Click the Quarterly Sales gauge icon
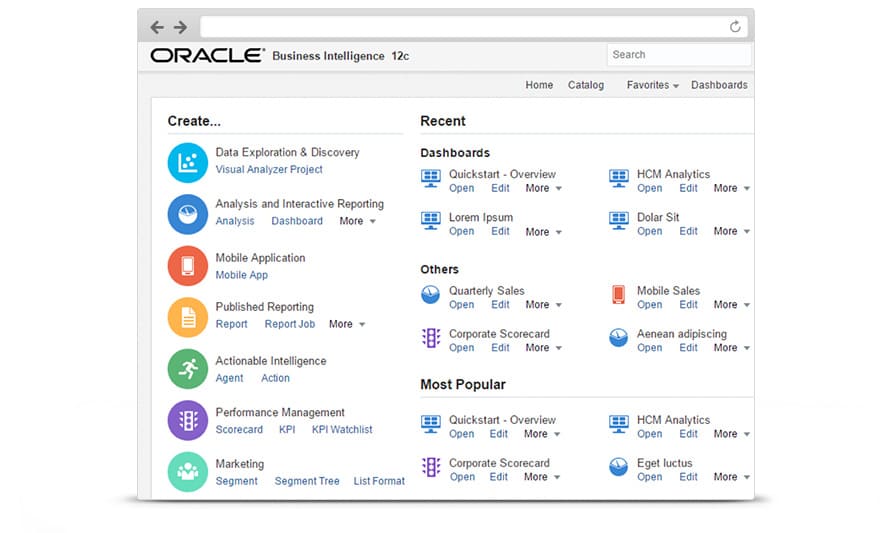 (430, 295)
